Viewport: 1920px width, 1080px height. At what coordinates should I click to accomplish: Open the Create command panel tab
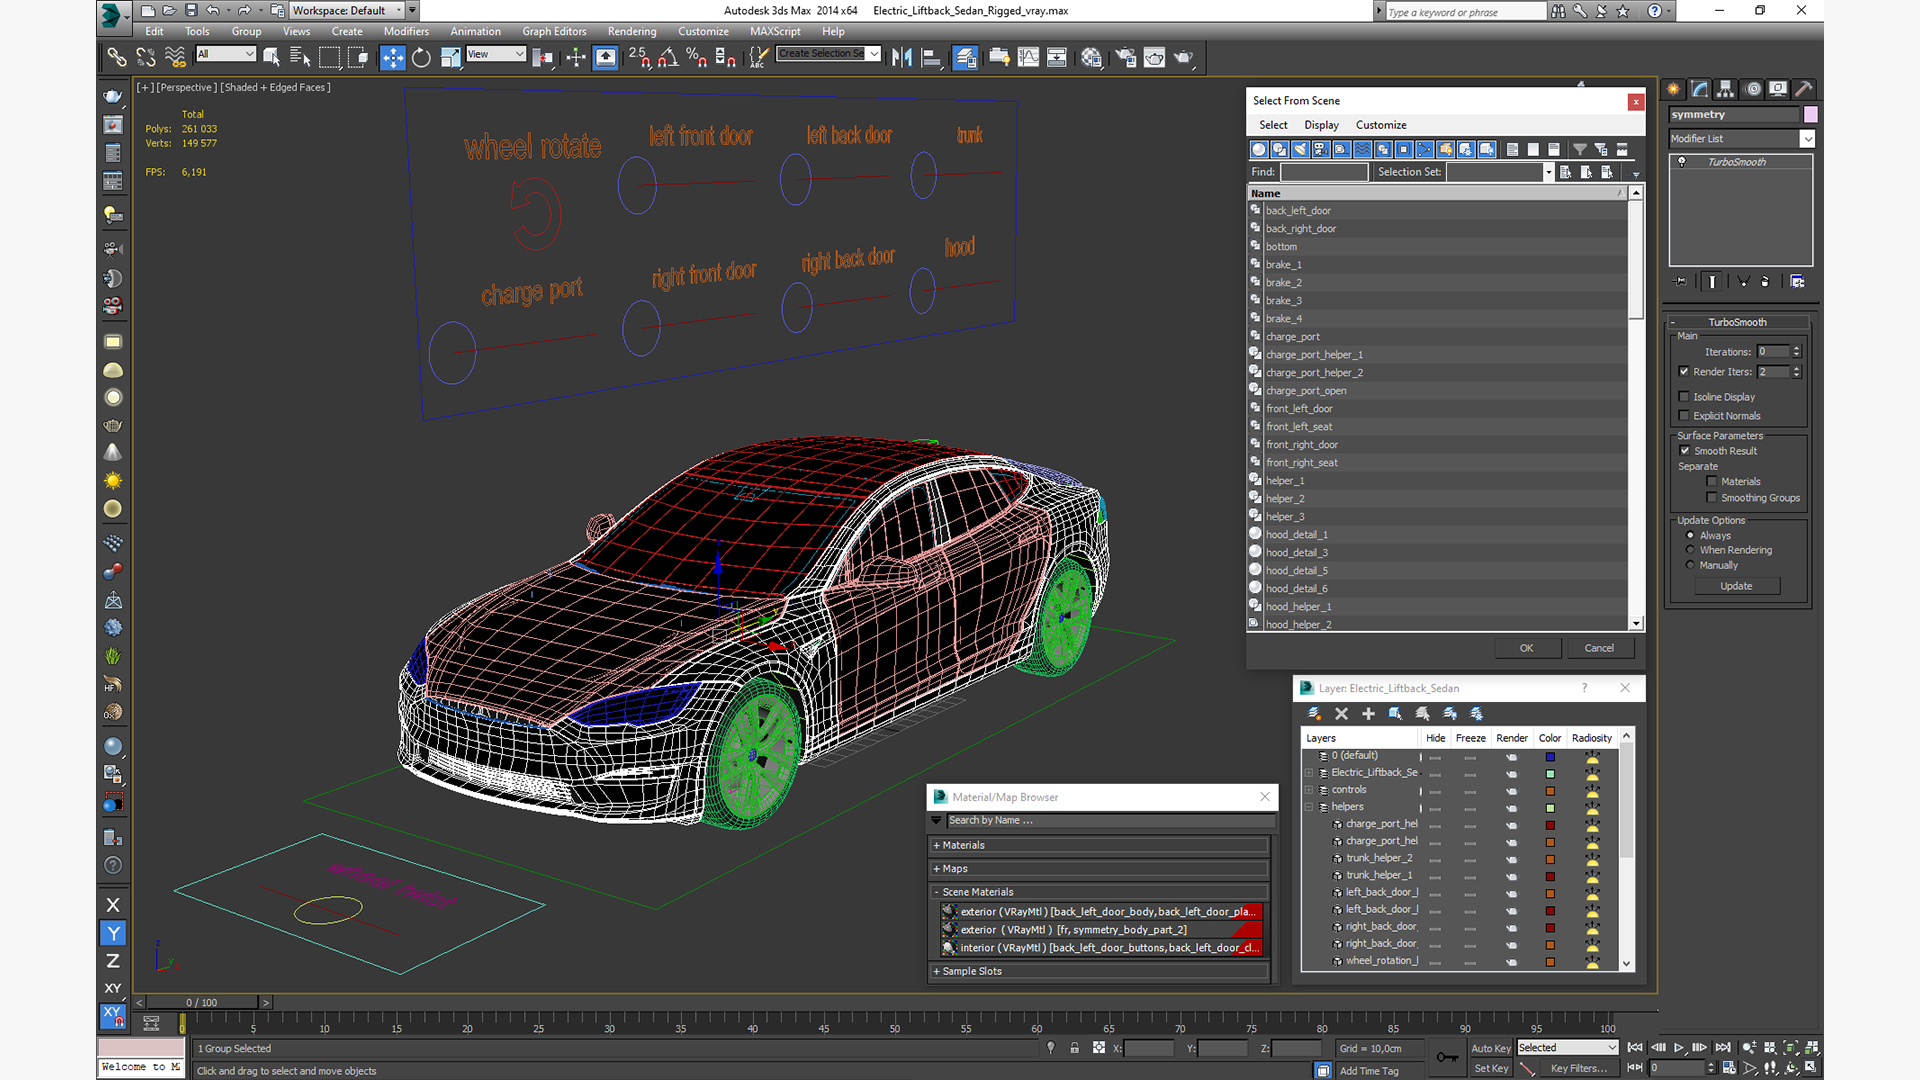pyautogui.click(x=1673, y=88)
